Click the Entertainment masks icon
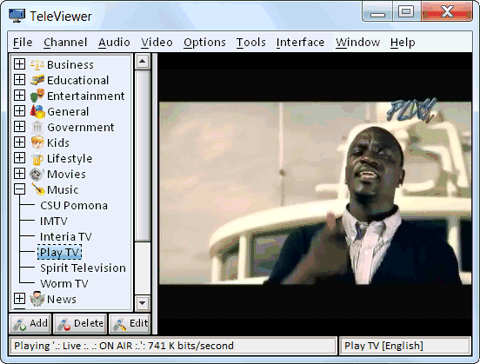Viewport: 480px width, 364px height. pyautogui.click(x=37, y=96)
